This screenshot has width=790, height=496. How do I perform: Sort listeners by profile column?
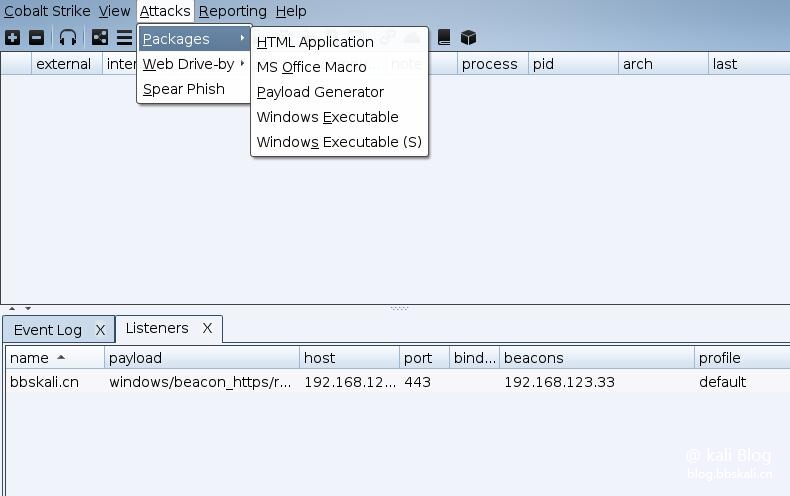[x=743, y=358]
